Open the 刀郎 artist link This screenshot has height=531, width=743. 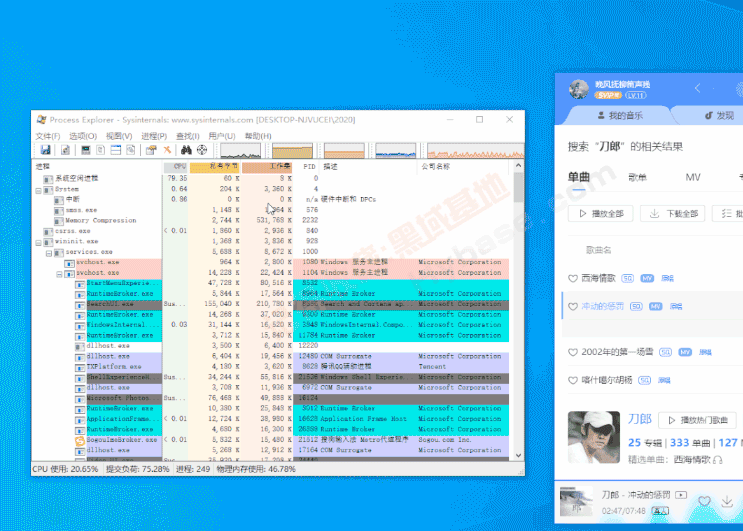tap(640, 419)
